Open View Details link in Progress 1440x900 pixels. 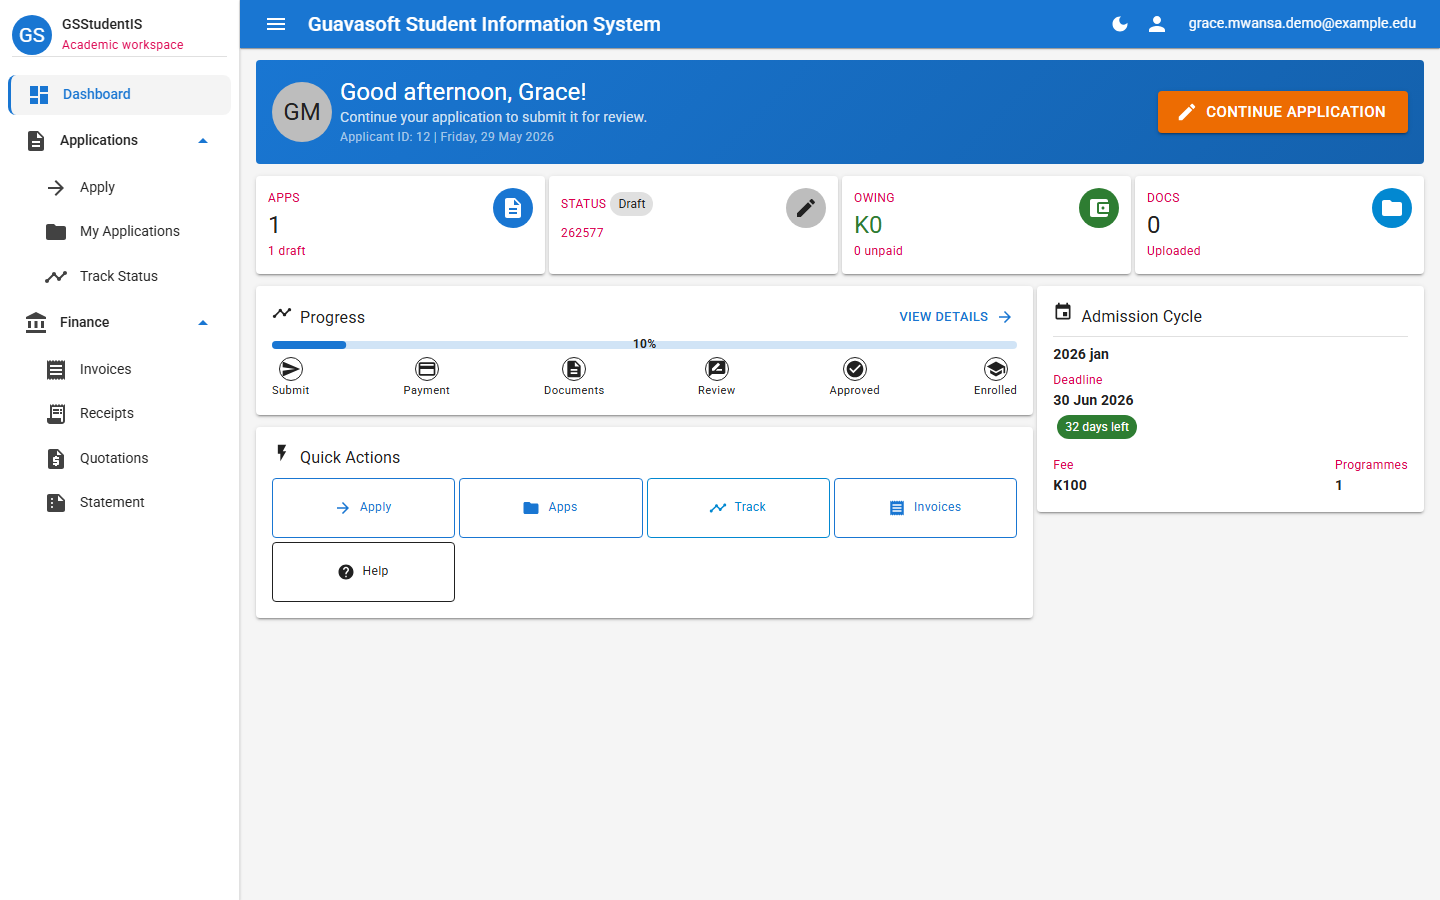click(956, 317)
